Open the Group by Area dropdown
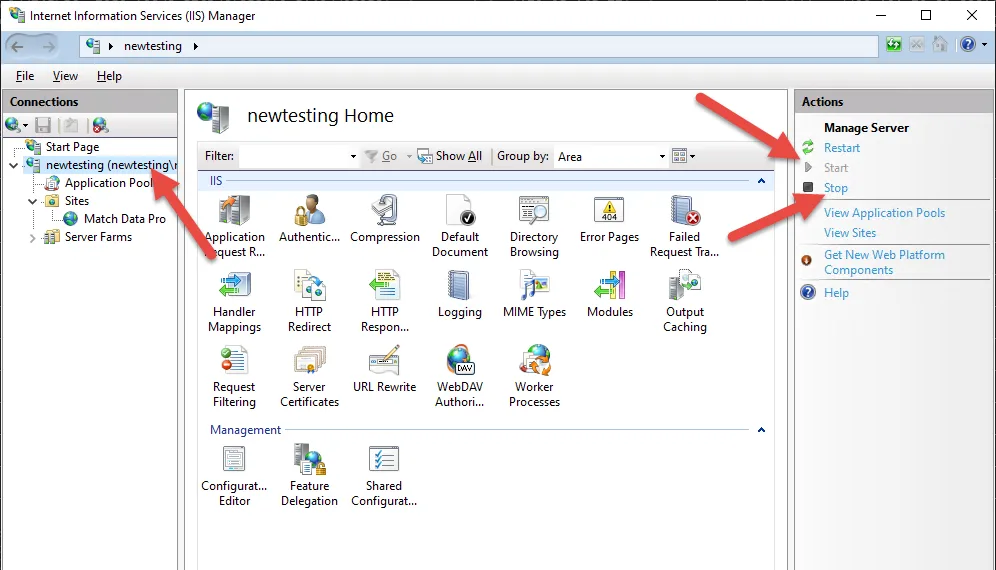This screenshot has height=570, width=996. [x=611, y=156]
